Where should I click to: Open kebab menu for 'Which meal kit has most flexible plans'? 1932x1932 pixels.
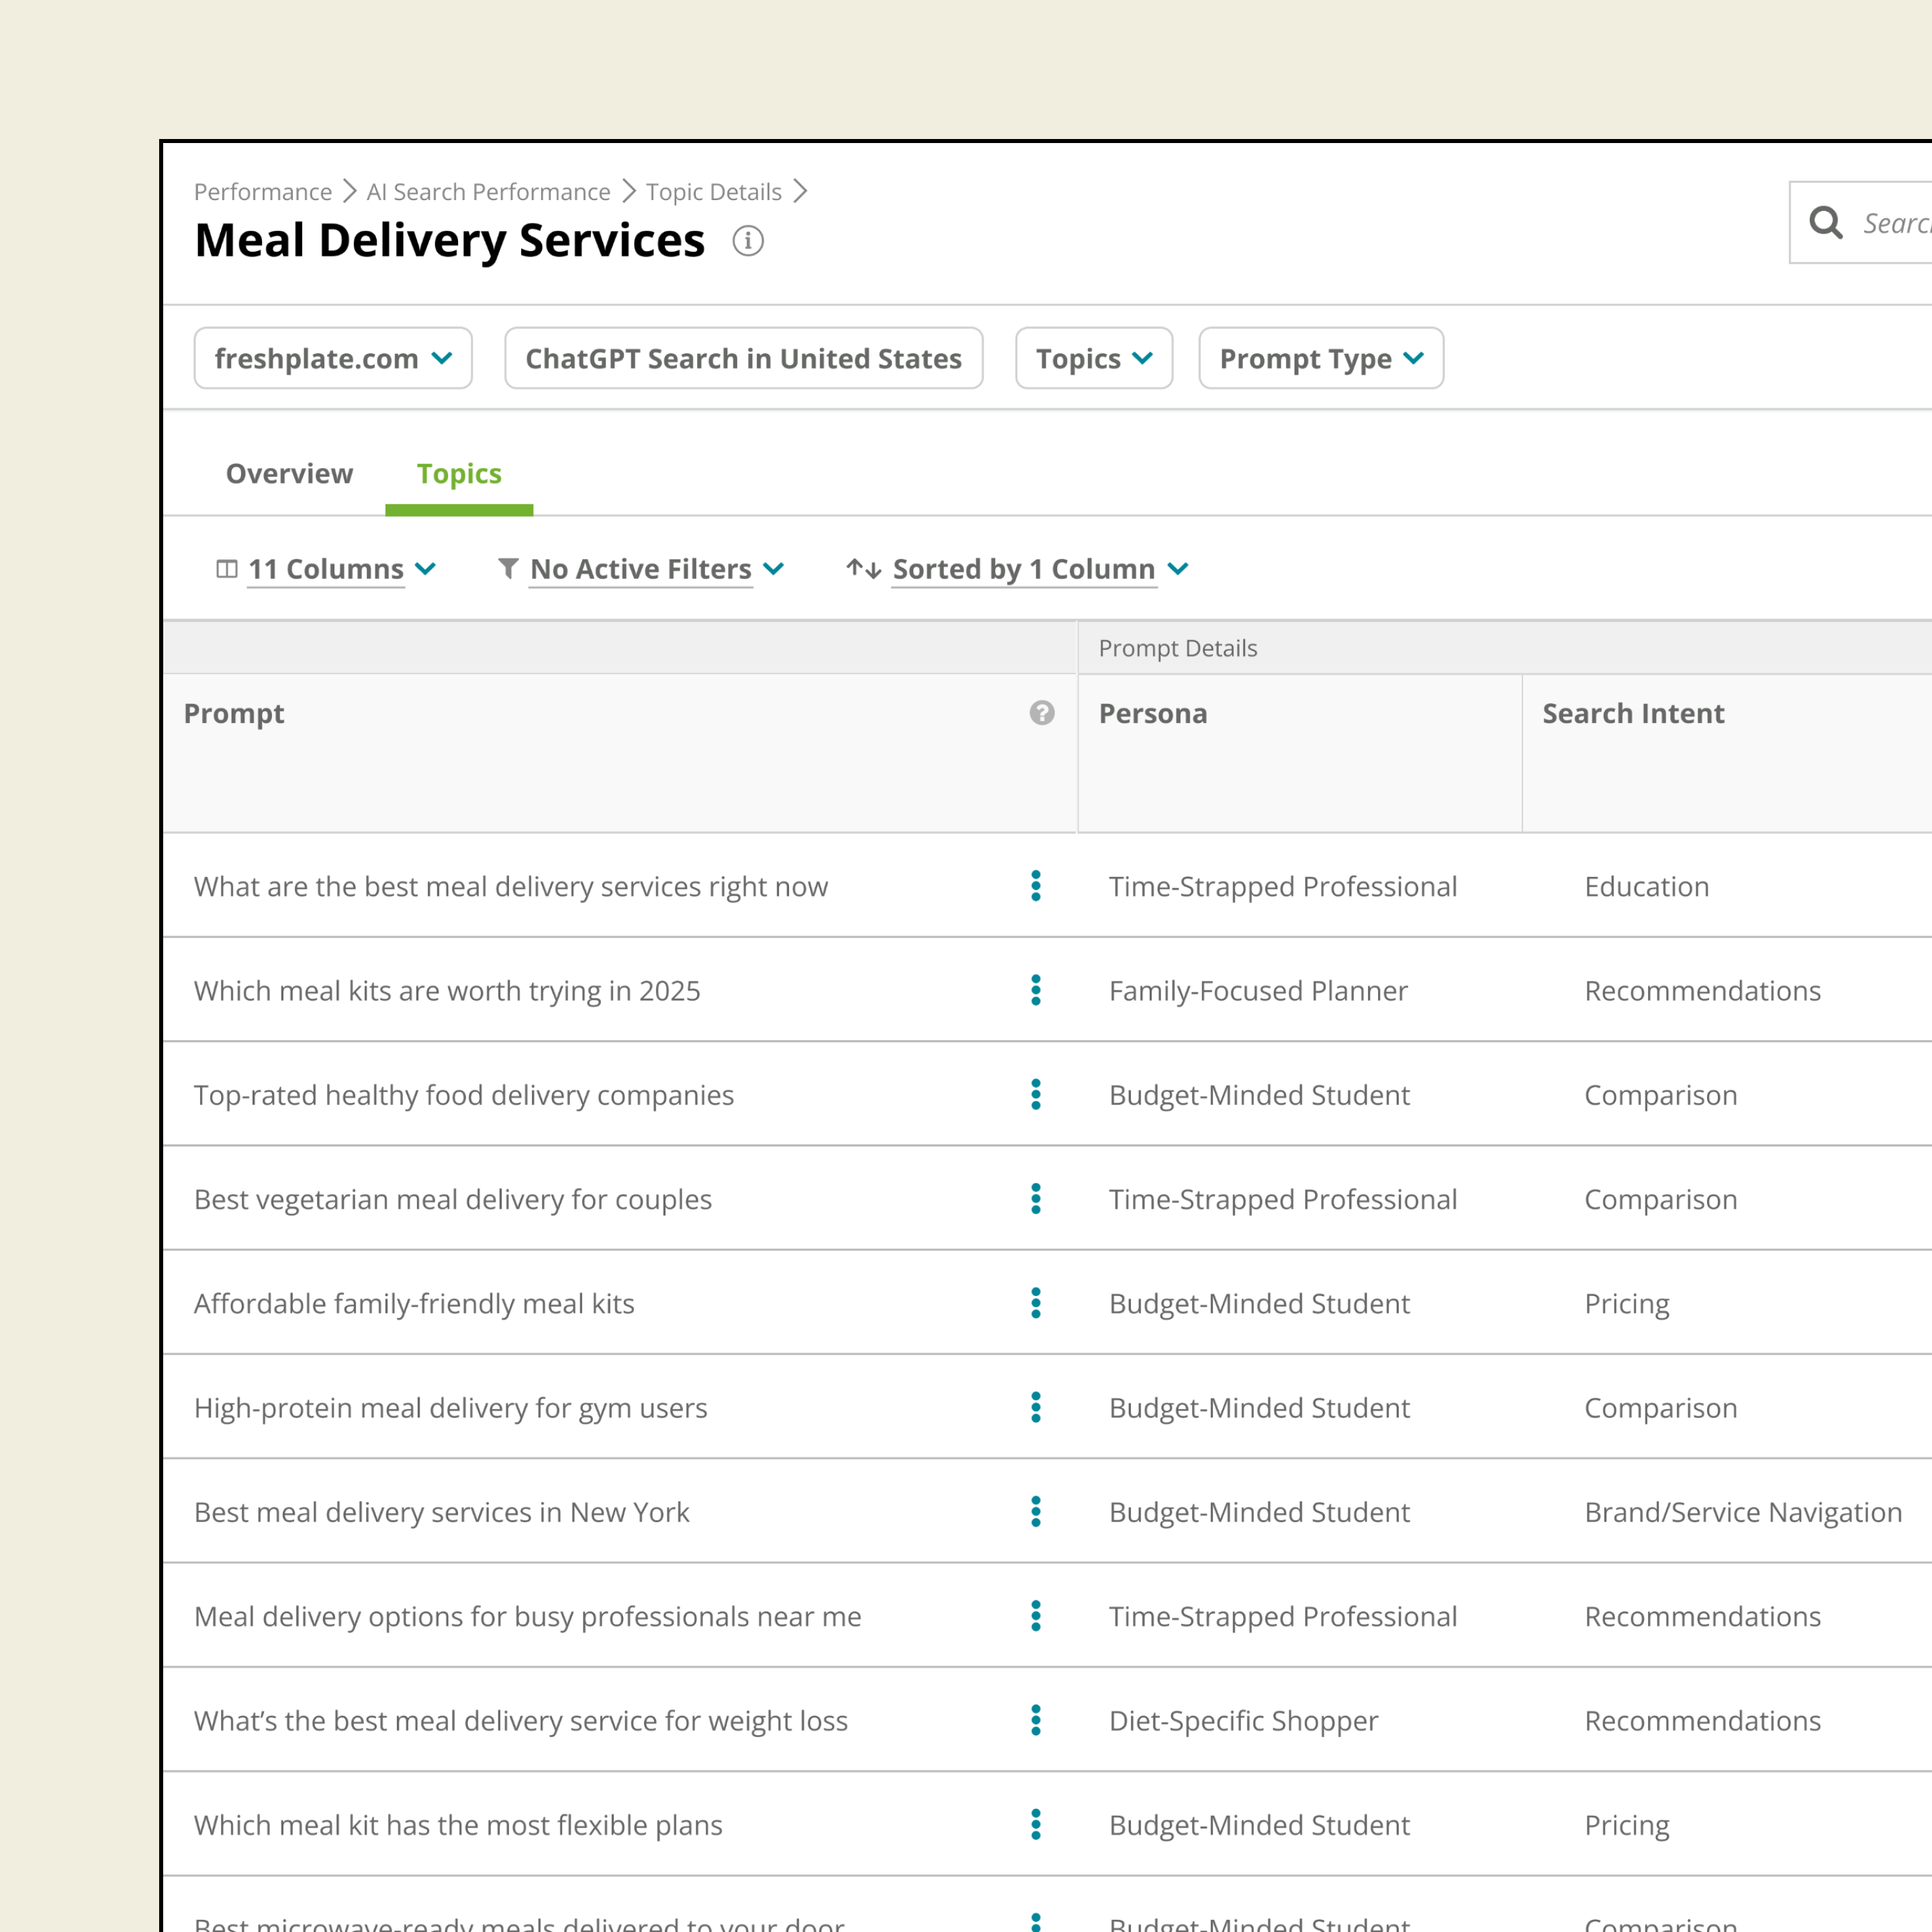click(x=1035, y=1825)
